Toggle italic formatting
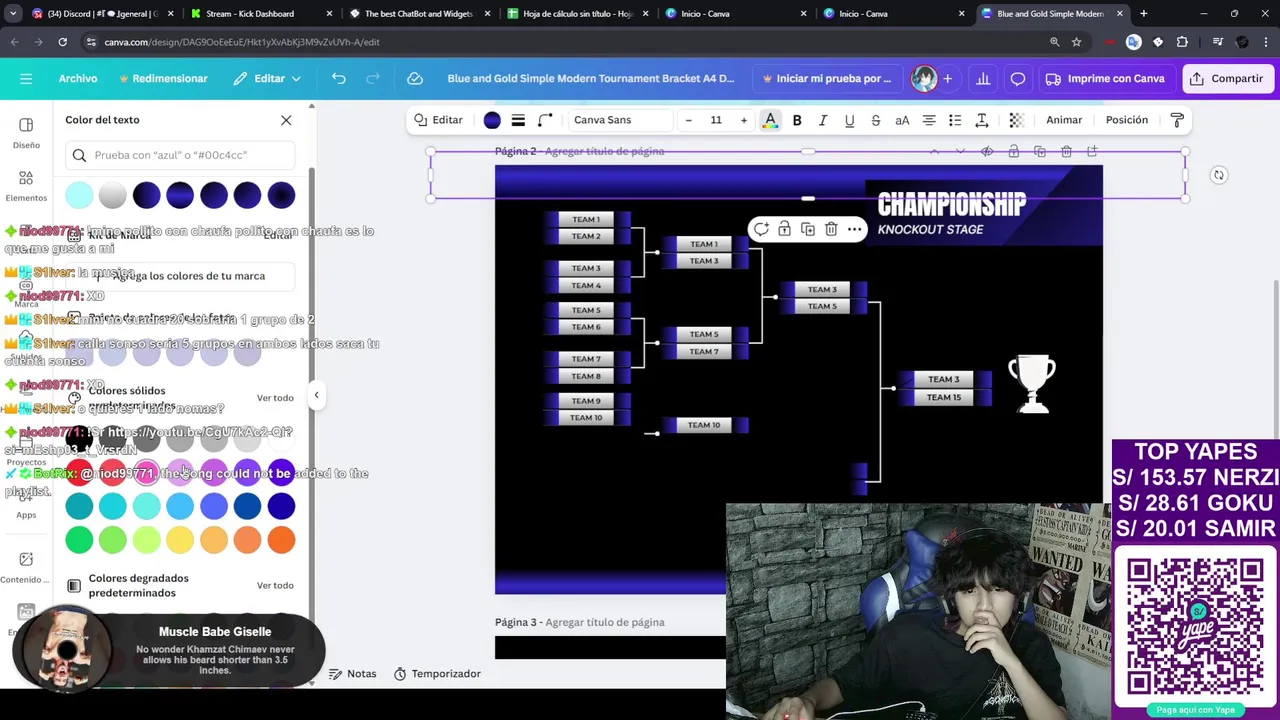The image size is (1280, 720). pos(823,120)
